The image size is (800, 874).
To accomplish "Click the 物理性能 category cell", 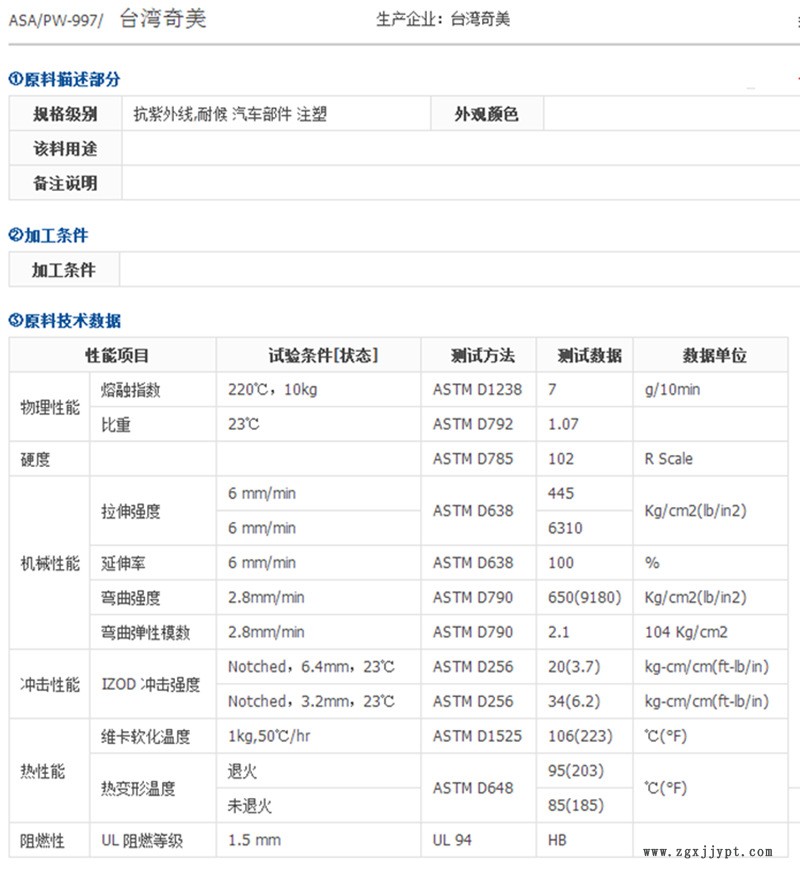I will 50,407.
